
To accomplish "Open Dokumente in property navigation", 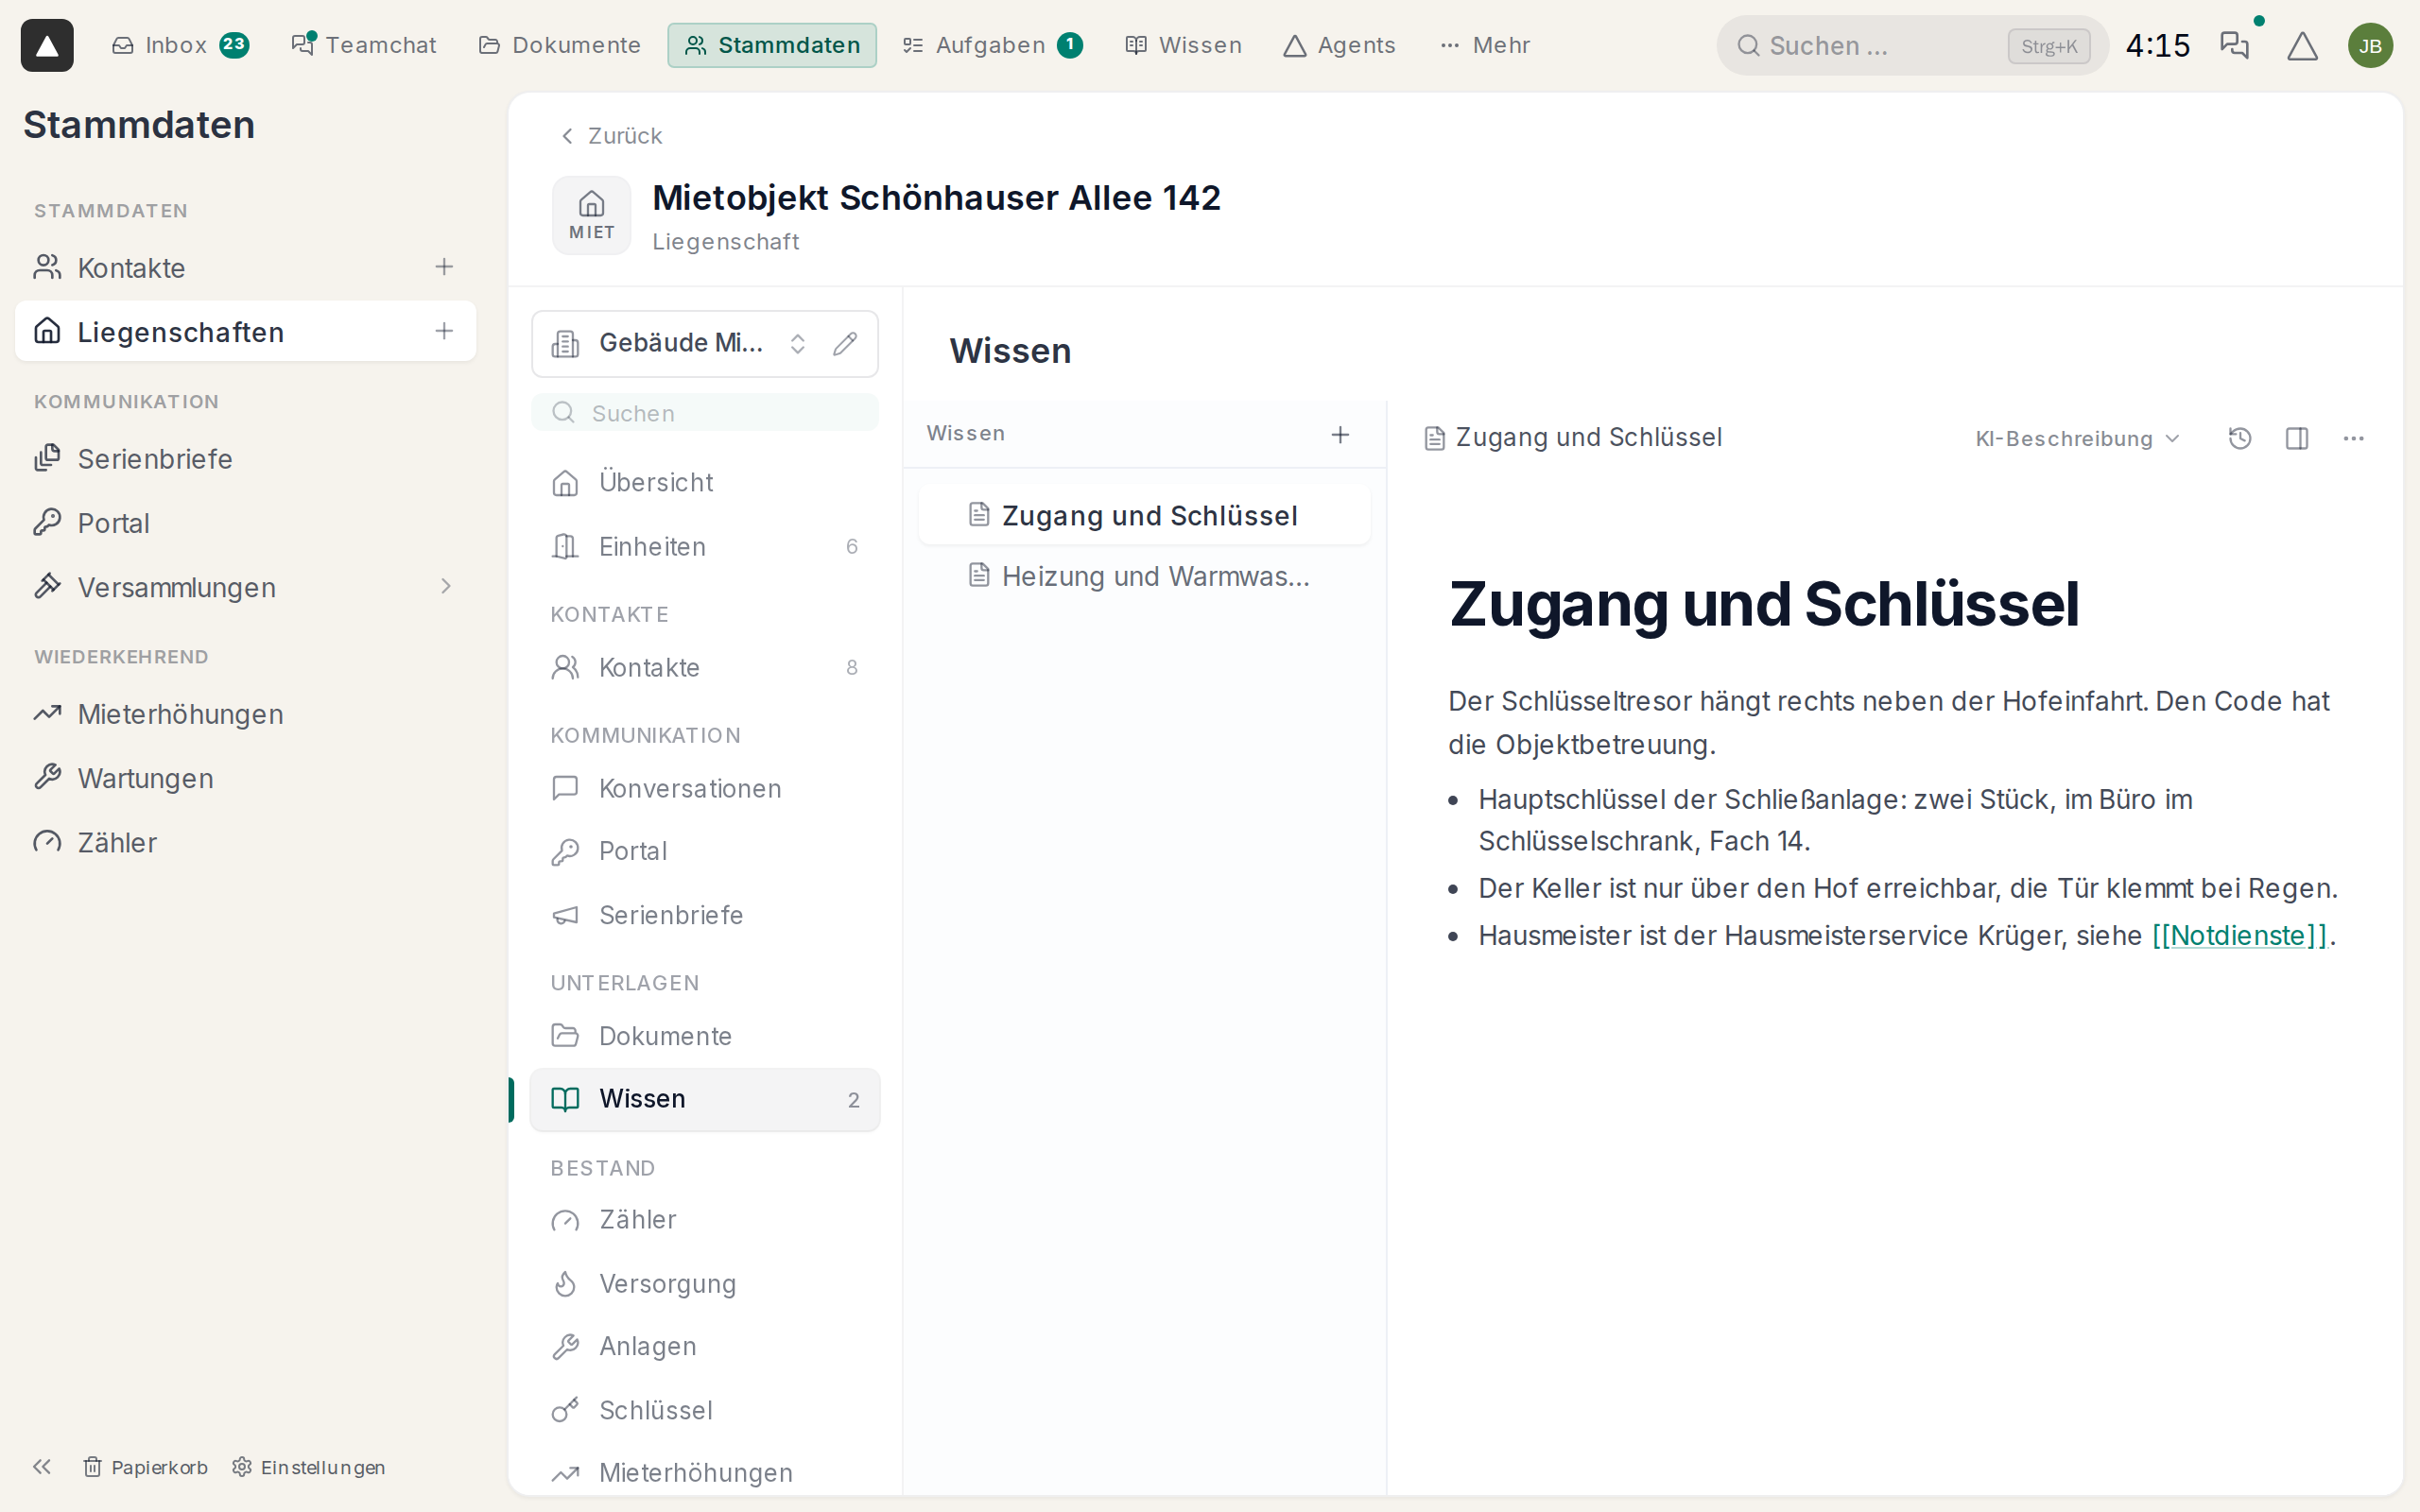I will point(705,1036).
